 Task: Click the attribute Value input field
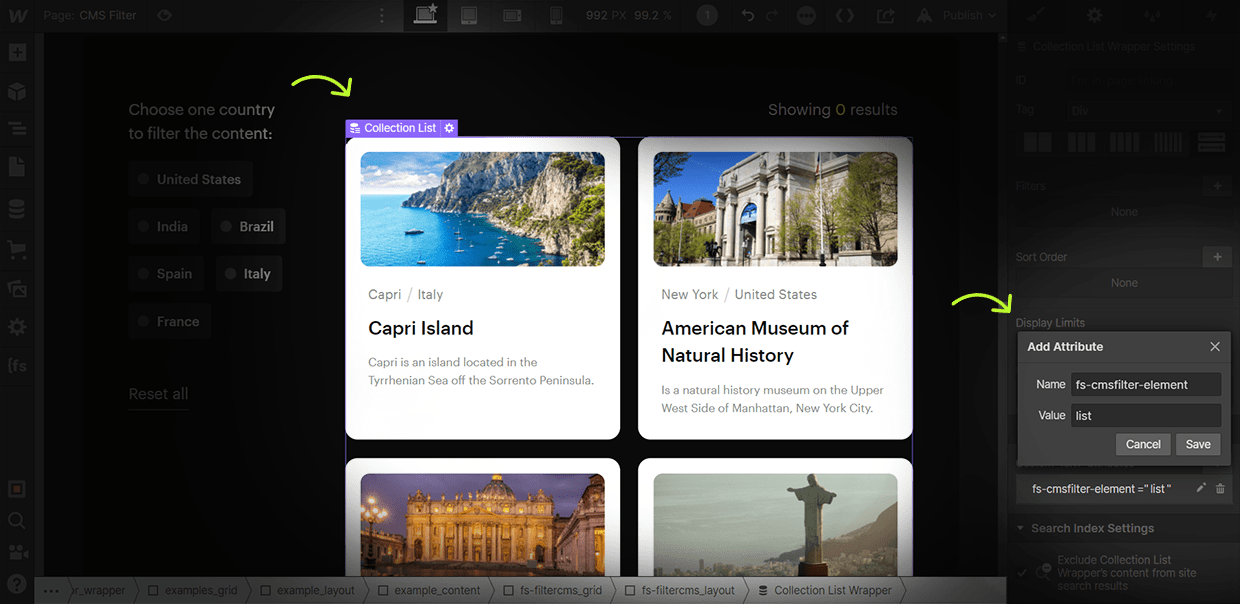coord(1146,415)
